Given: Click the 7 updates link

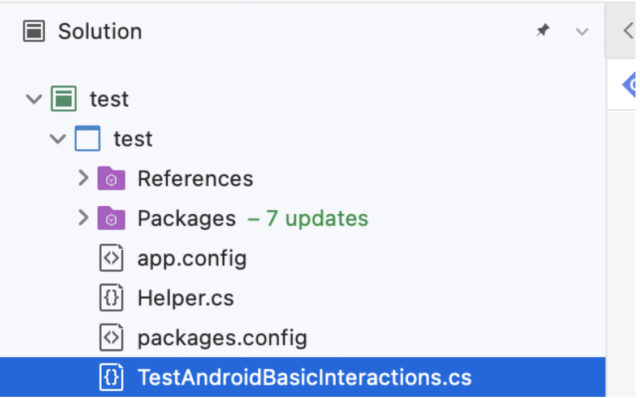Looking at the screenshot, I should [308, 218].
